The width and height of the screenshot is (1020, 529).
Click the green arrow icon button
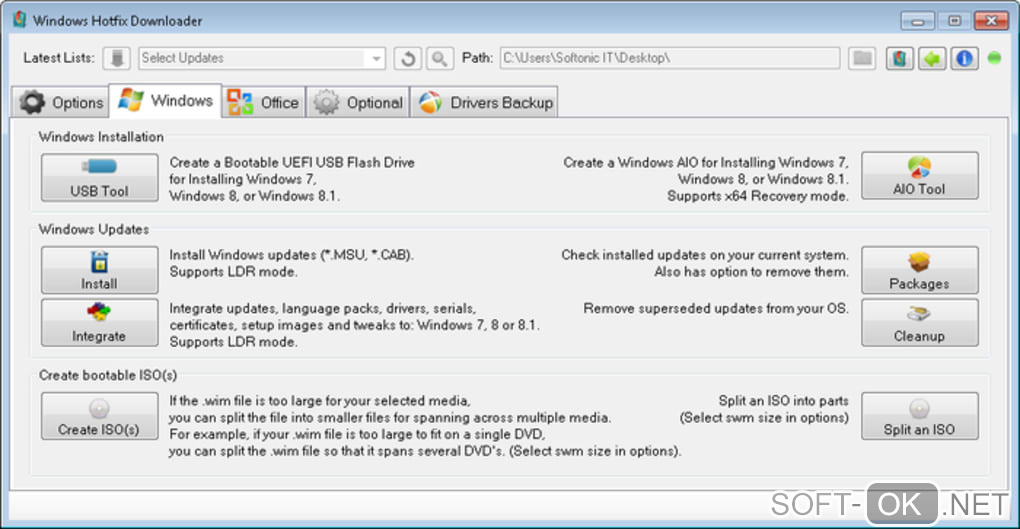point(932,59)
